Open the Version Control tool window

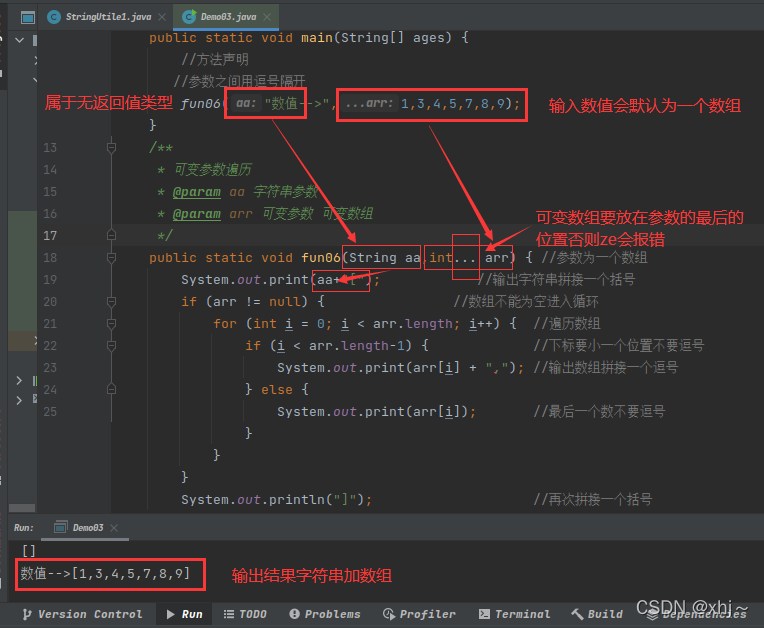pyautogui.click(x=83, y=614)
